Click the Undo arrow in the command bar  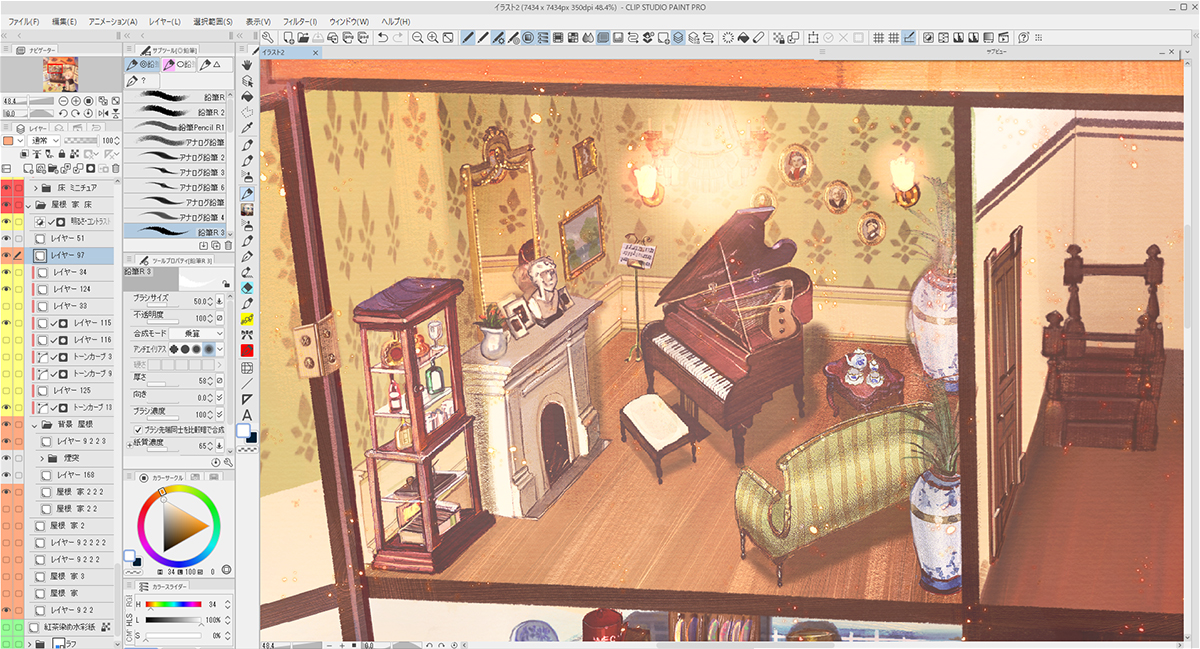[383, 38]
